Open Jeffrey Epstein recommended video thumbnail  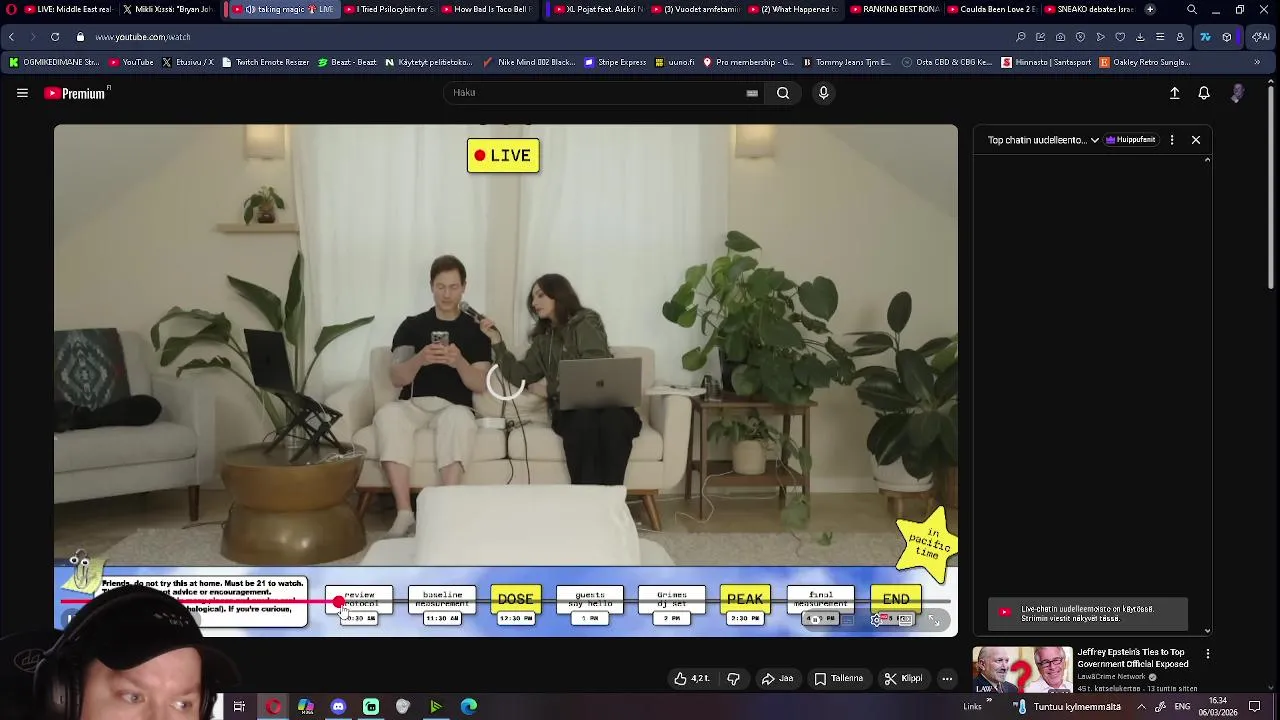tap(1022, 670)
